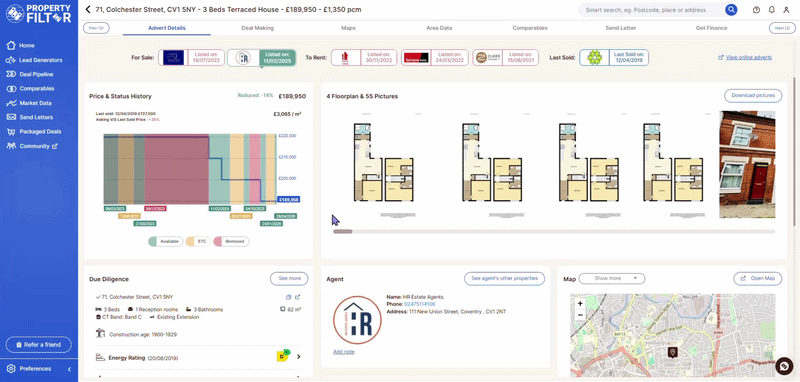Click See agent's other properties
The width and height of the screenshot is (800, 382).
click(504, 278)
